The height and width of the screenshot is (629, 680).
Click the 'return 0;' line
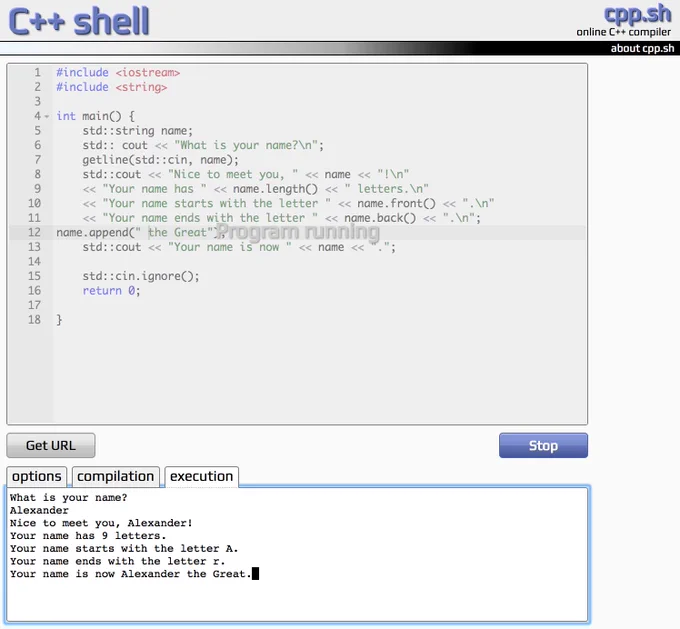111,291
